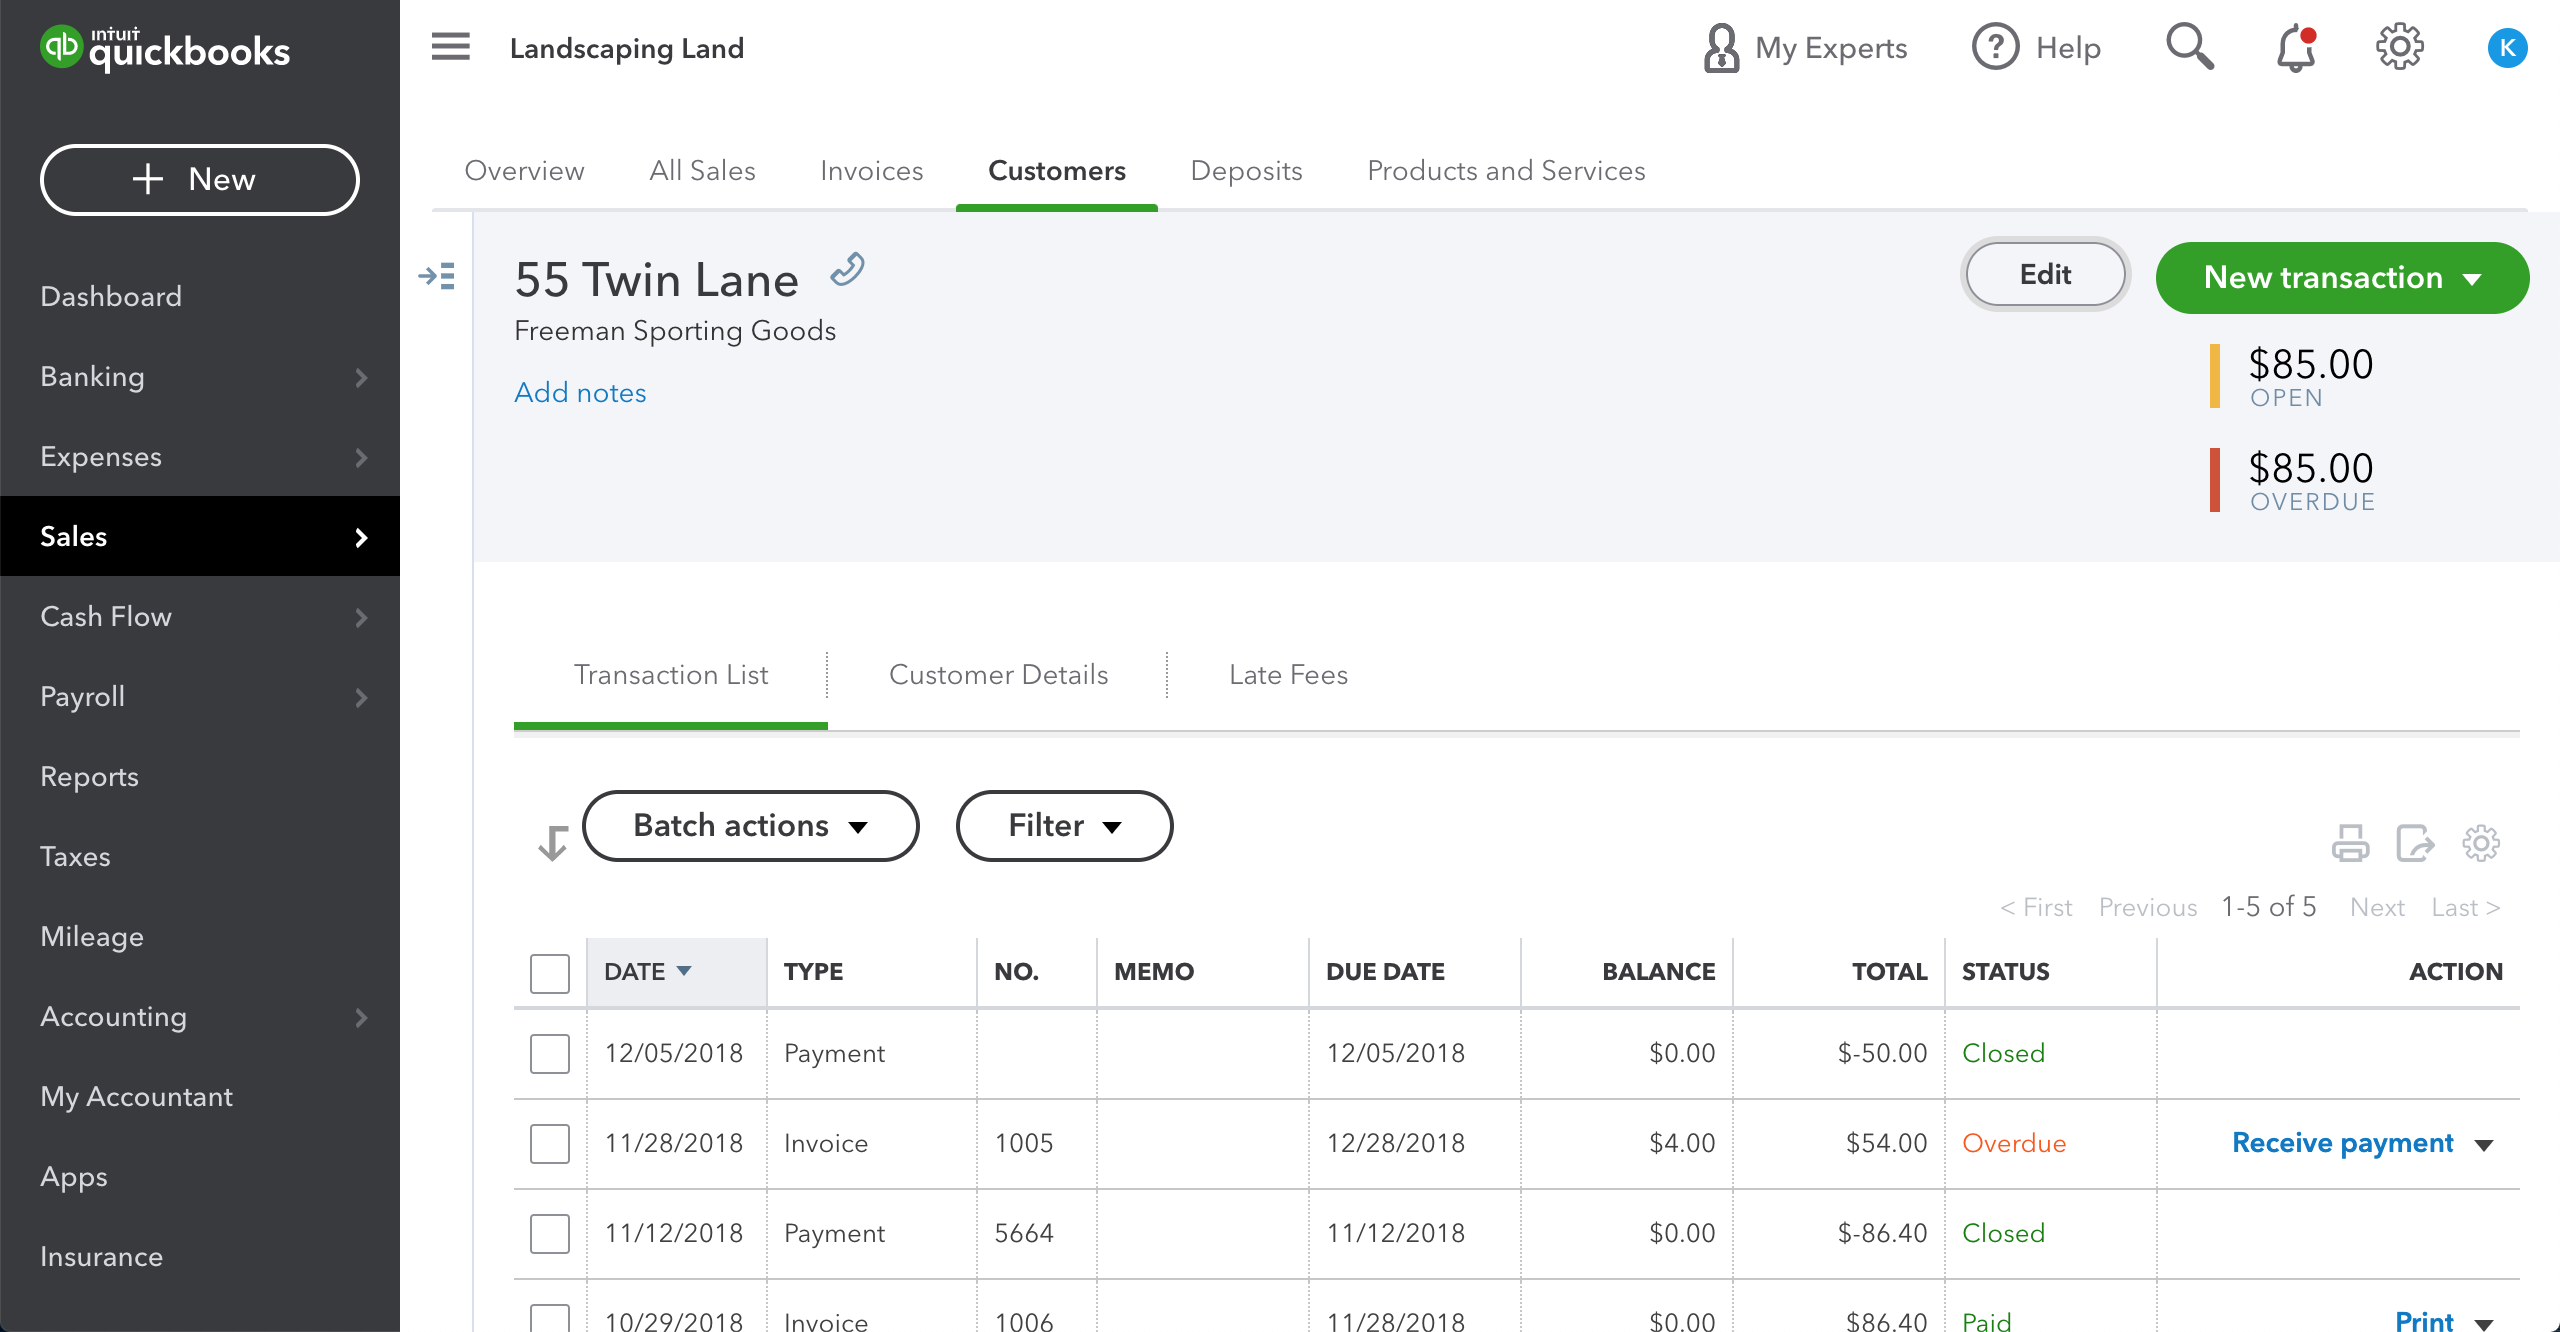Click the plus New button

coord(199,180)
